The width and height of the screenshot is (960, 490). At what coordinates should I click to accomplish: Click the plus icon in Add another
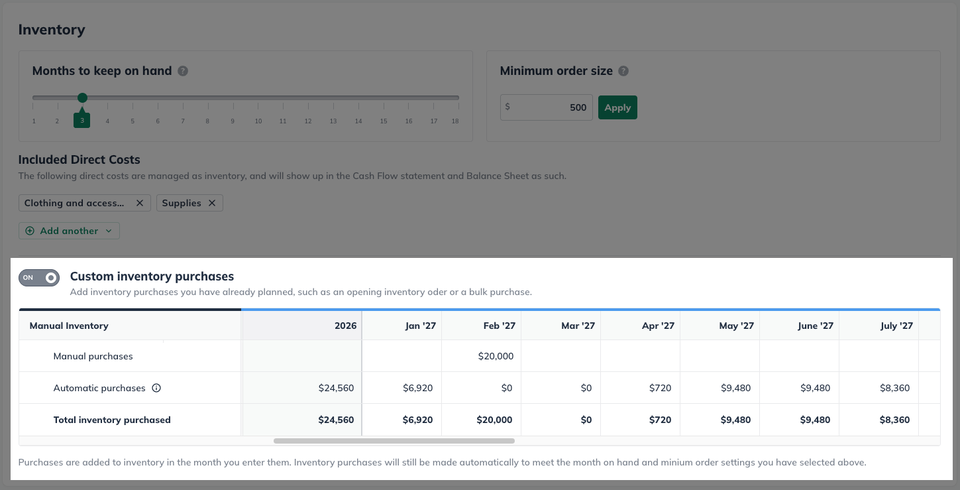(x=30, y=231)
